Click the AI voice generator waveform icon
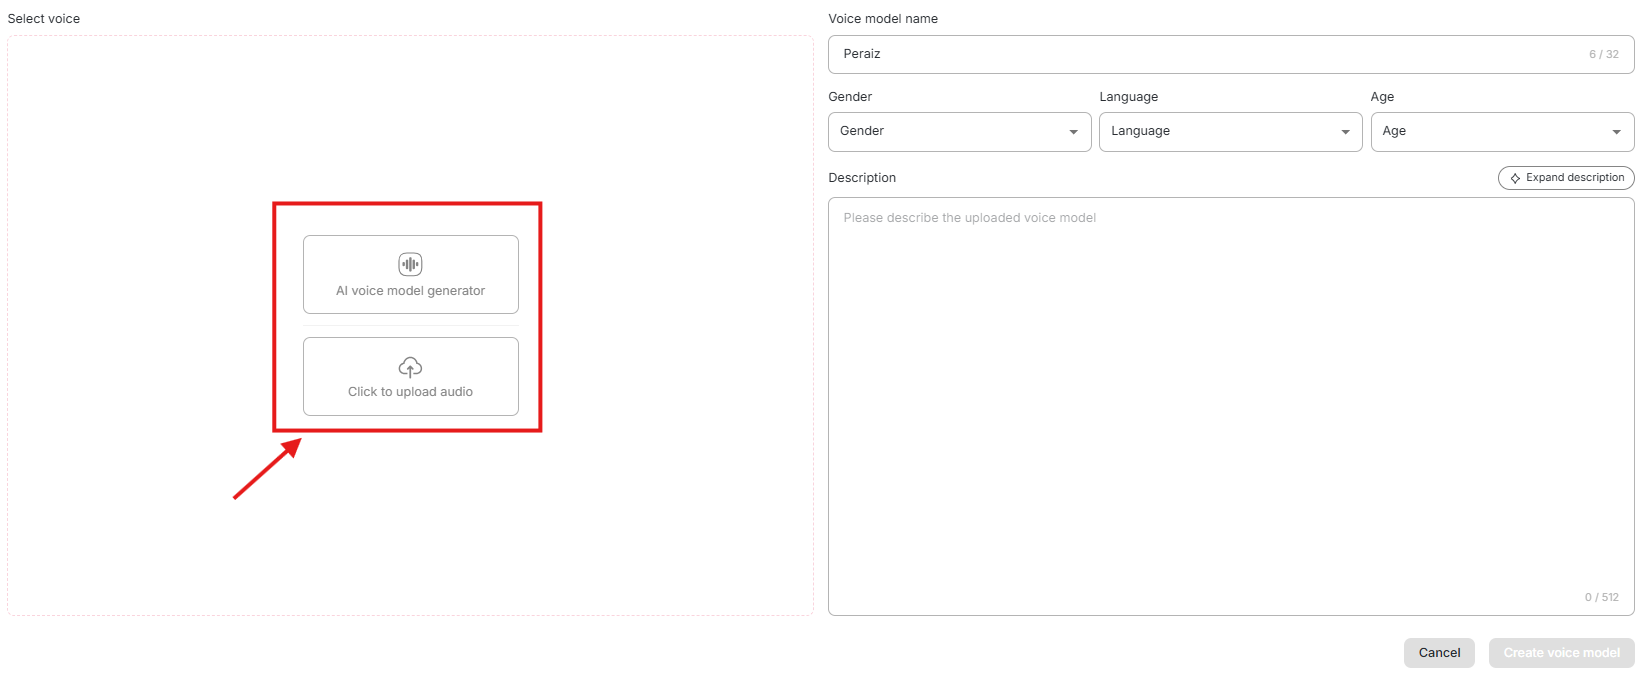 coord(410,264)
